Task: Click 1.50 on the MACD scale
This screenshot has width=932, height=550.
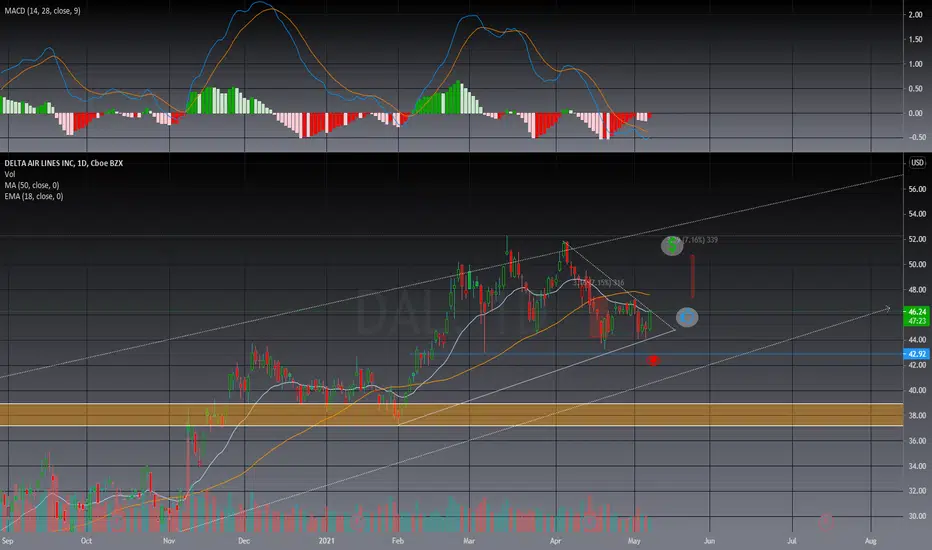Action: coord(915,39)
